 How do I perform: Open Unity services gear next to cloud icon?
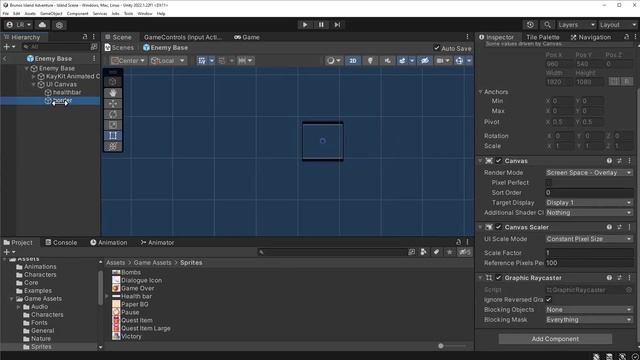tap(59, 25)
